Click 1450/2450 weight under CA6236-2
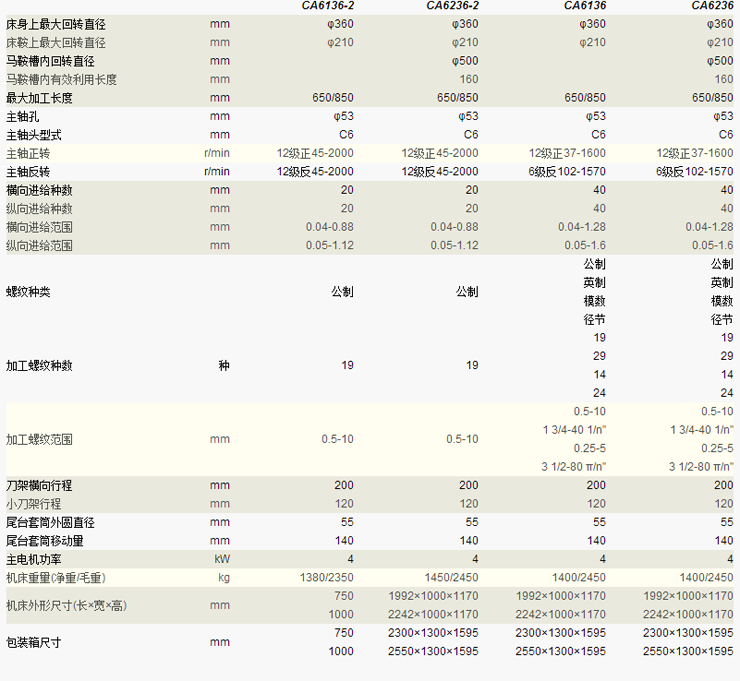This screenshot has width=740, height=681. [451, 577]
